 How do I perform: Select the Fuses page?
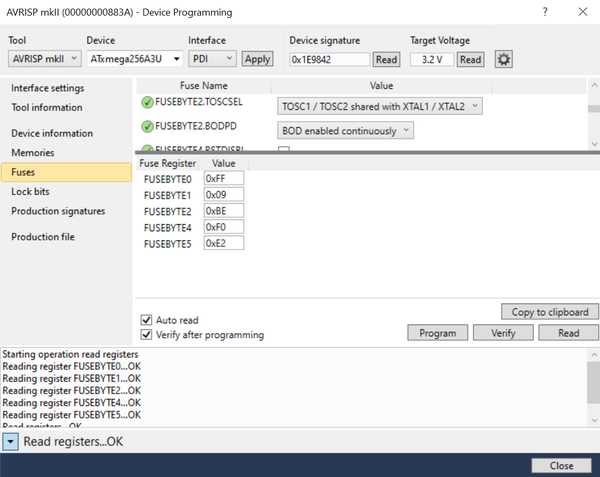click(x=67, y=172)
